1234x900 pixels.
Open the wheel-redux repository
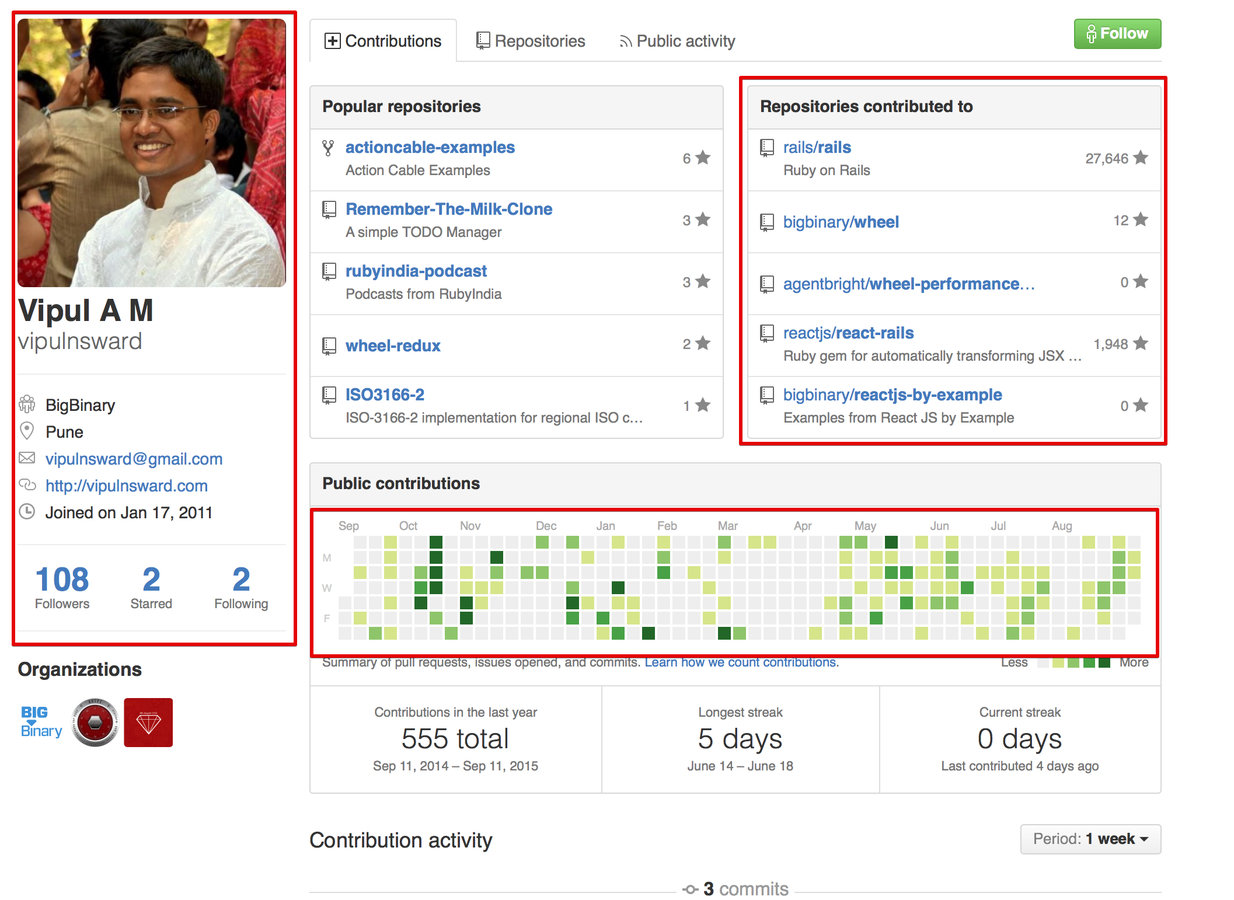(x=393, y=345)
